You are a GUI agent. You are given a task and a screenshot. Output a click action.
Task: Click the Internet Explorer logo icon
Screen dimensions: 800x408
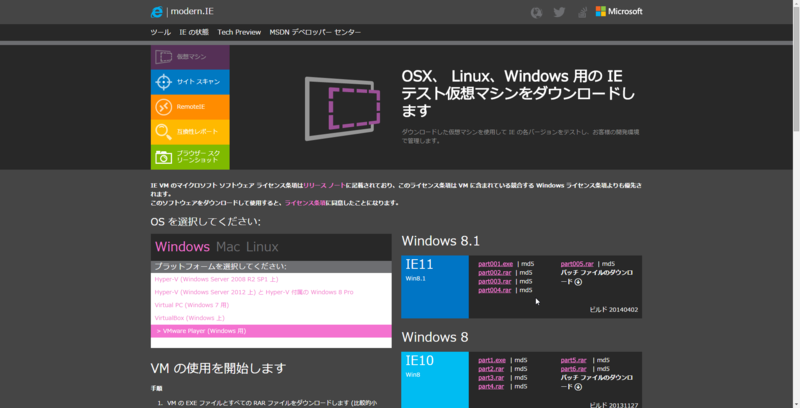157,12
